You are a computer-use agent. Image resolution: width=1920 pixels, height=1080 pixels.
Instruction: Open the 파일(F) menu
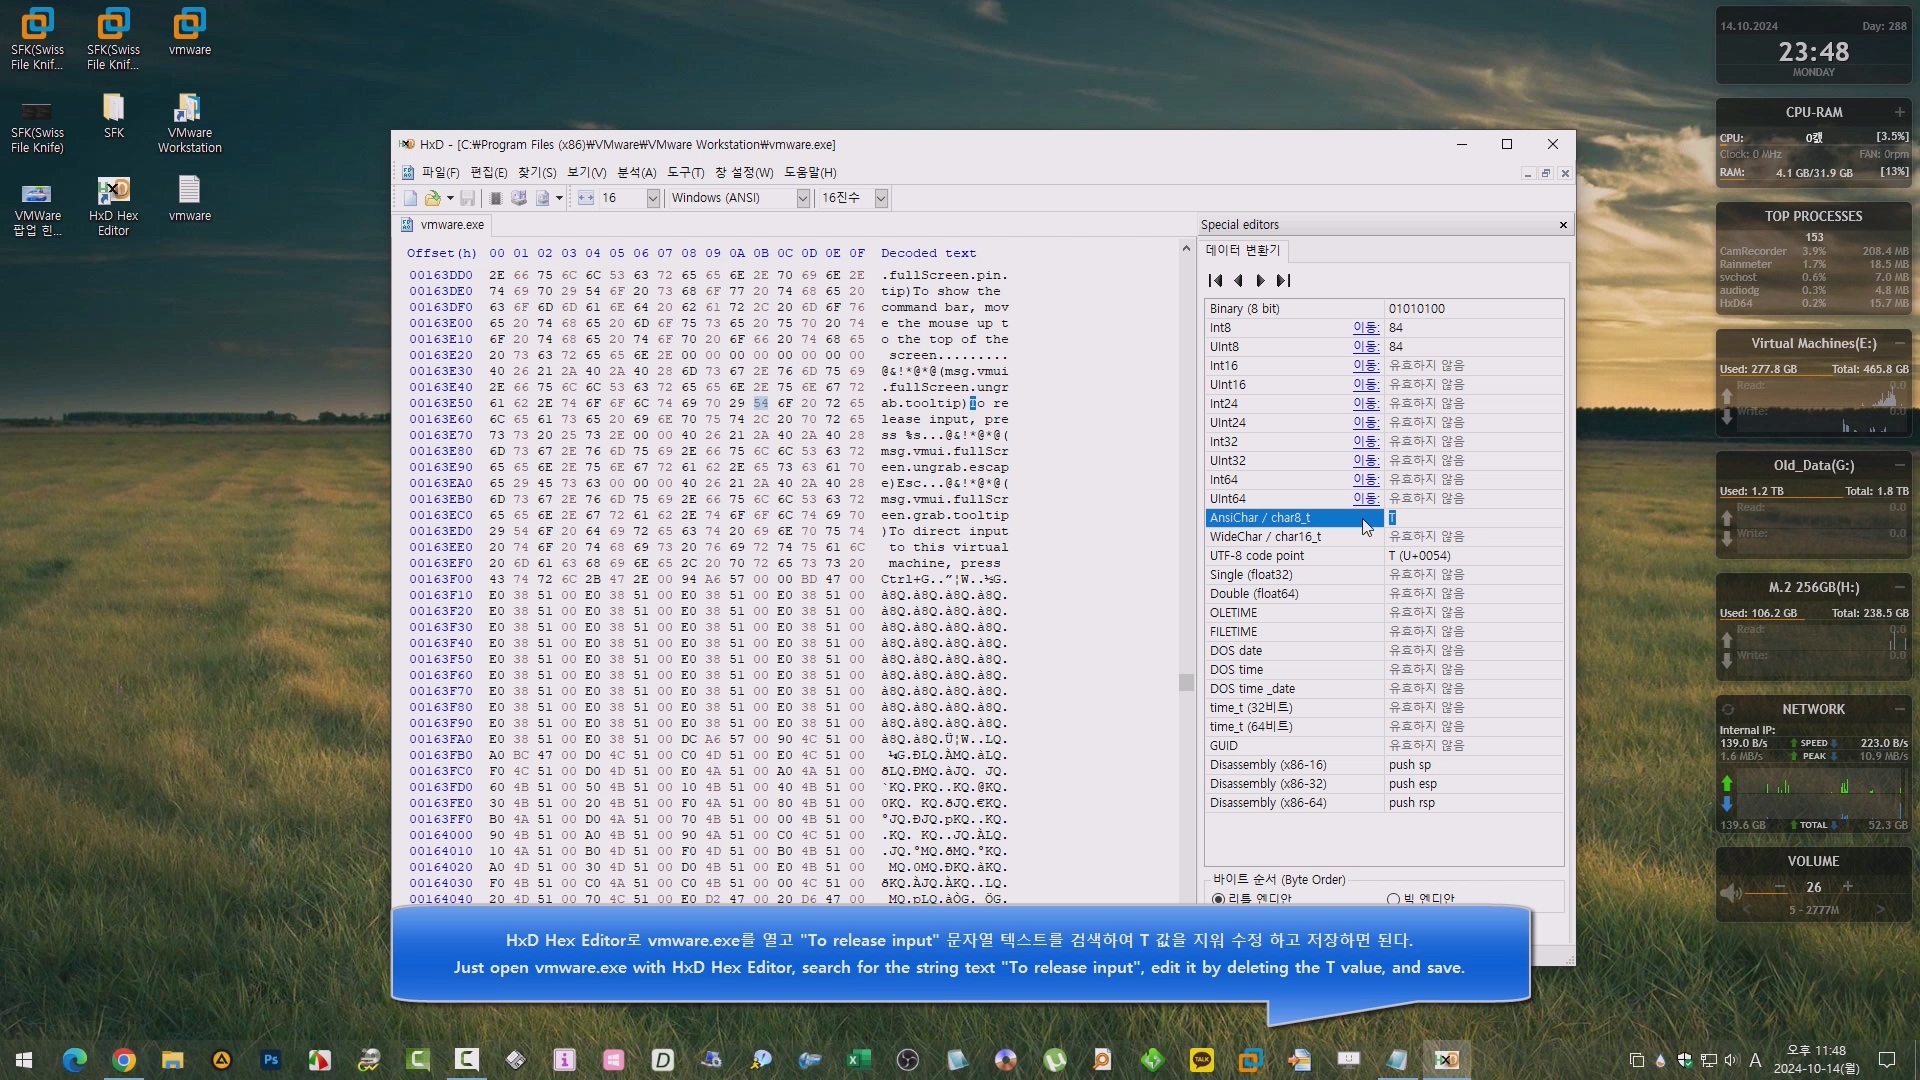point(440,172)
